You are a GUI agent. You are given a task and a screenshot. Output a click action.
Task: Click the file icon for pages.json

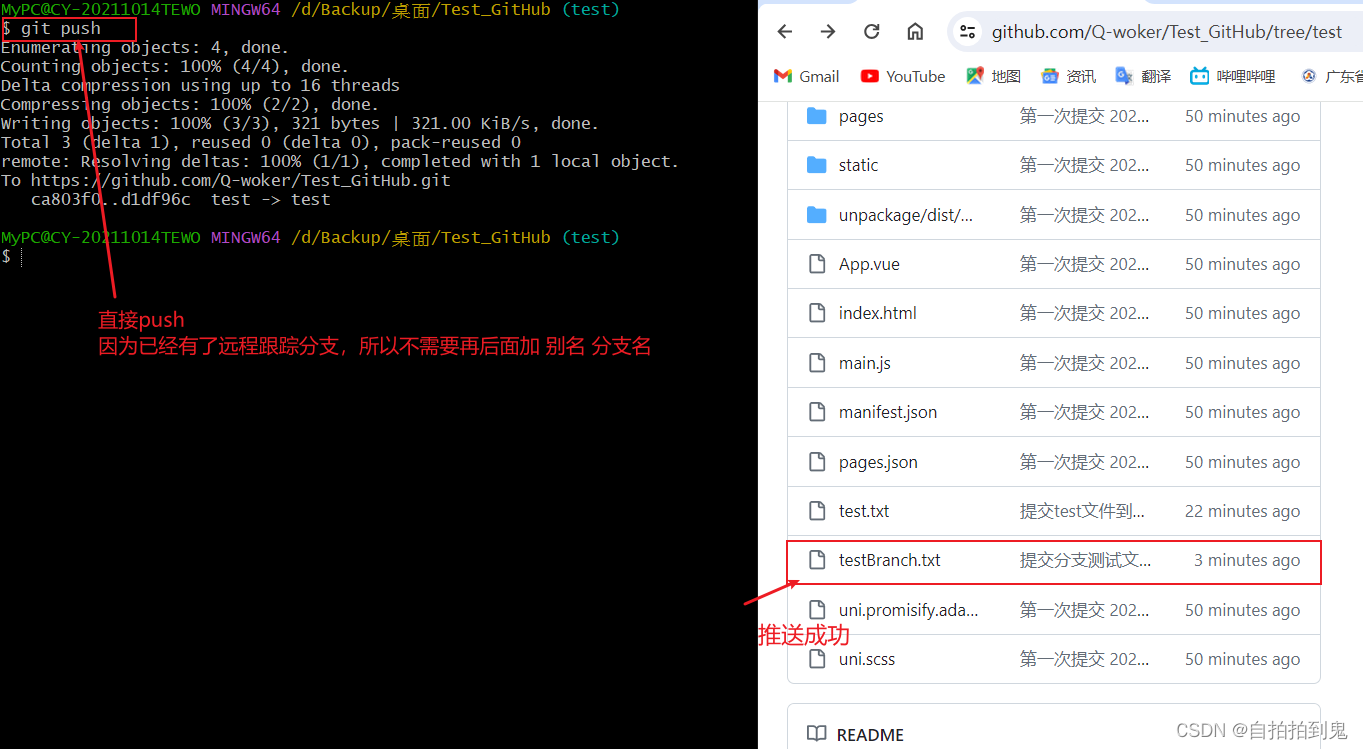[817, 462]
